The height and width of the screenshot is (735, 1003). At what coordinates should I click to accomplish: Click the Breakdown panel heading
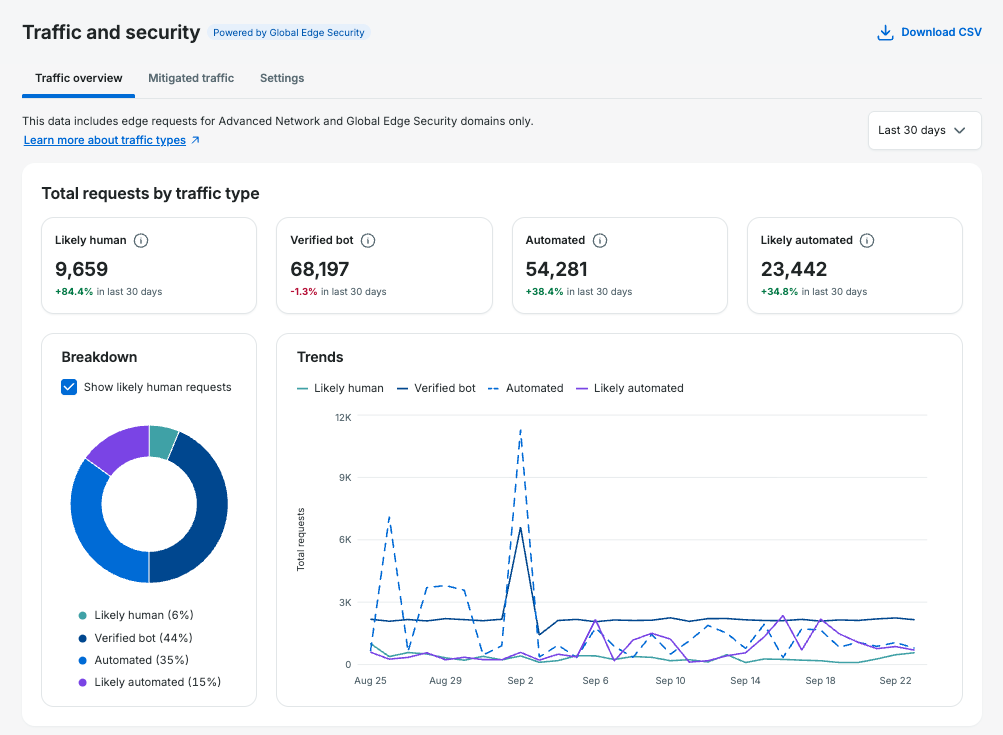(99, 357)
